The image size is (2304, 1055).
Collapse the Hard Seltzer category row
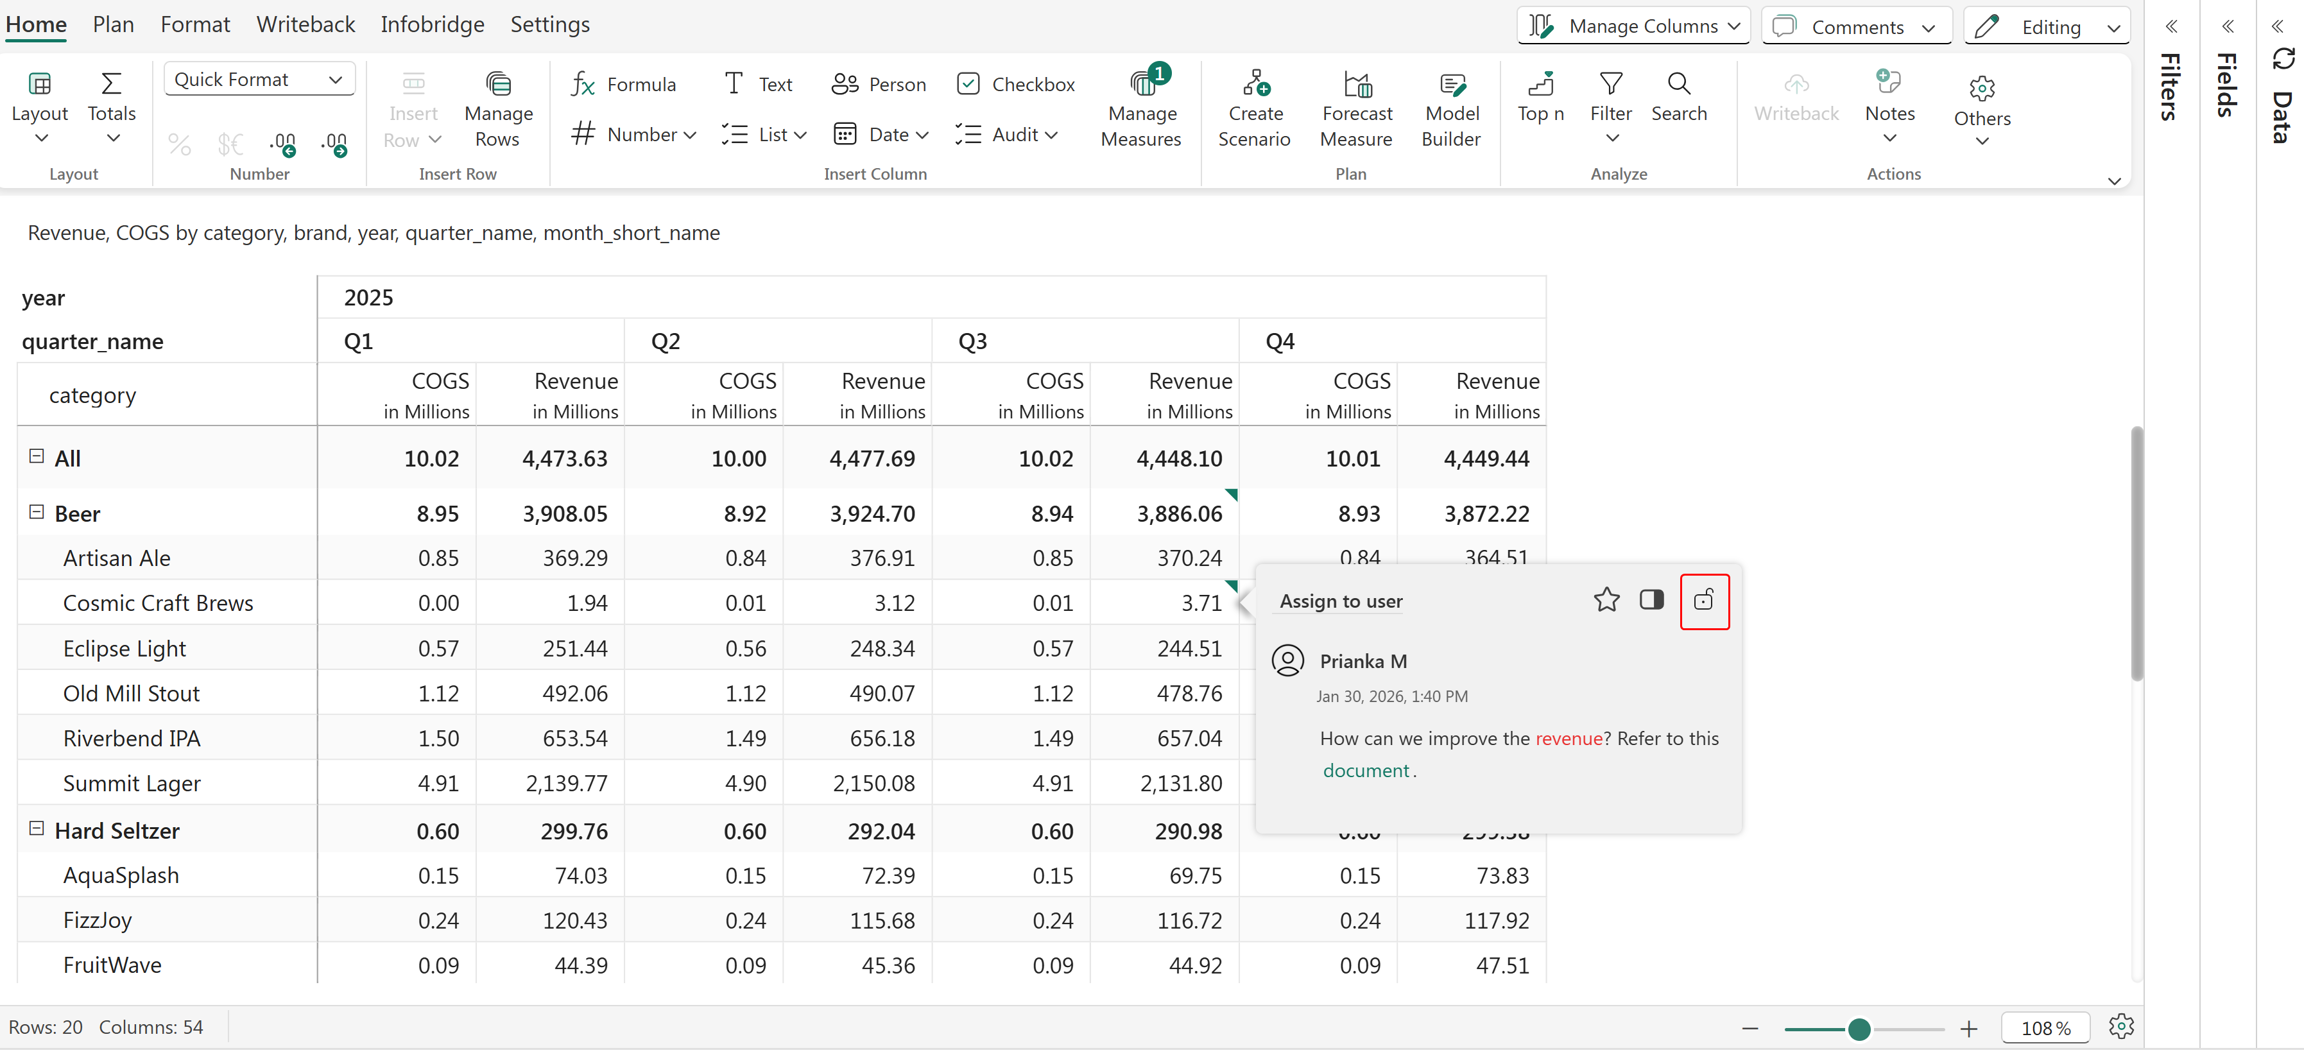point(37,829)
